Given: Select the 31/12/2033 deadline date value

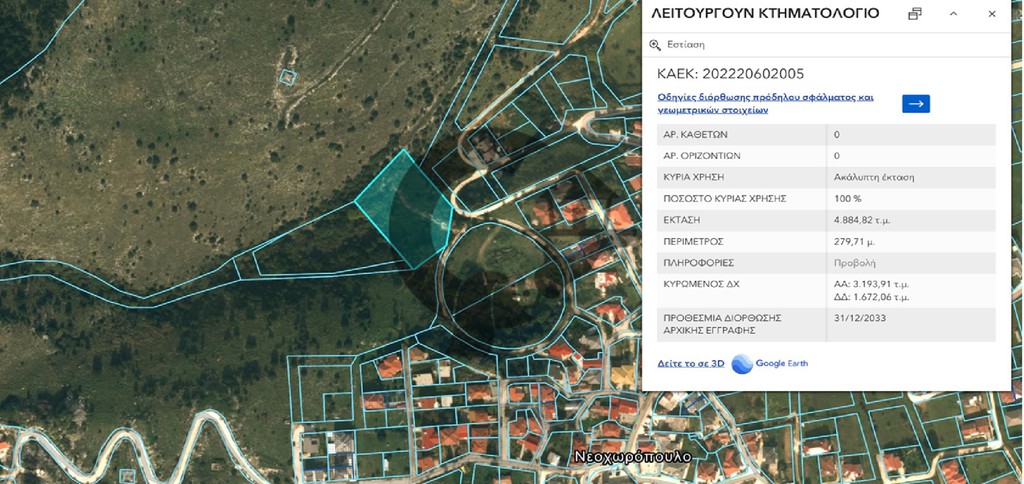Looking at the screenshot, I should 858,318.
